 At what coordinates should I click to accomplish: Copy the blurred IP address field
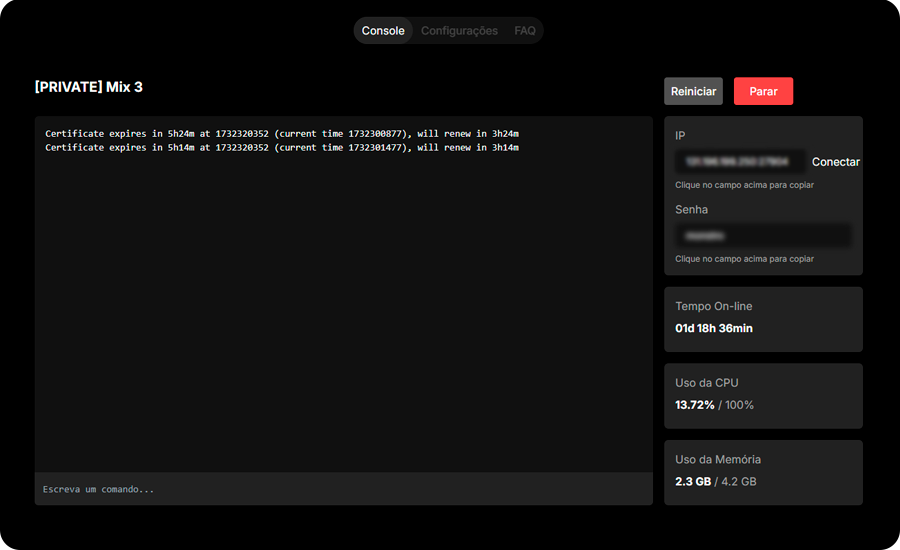pos(740,161)
